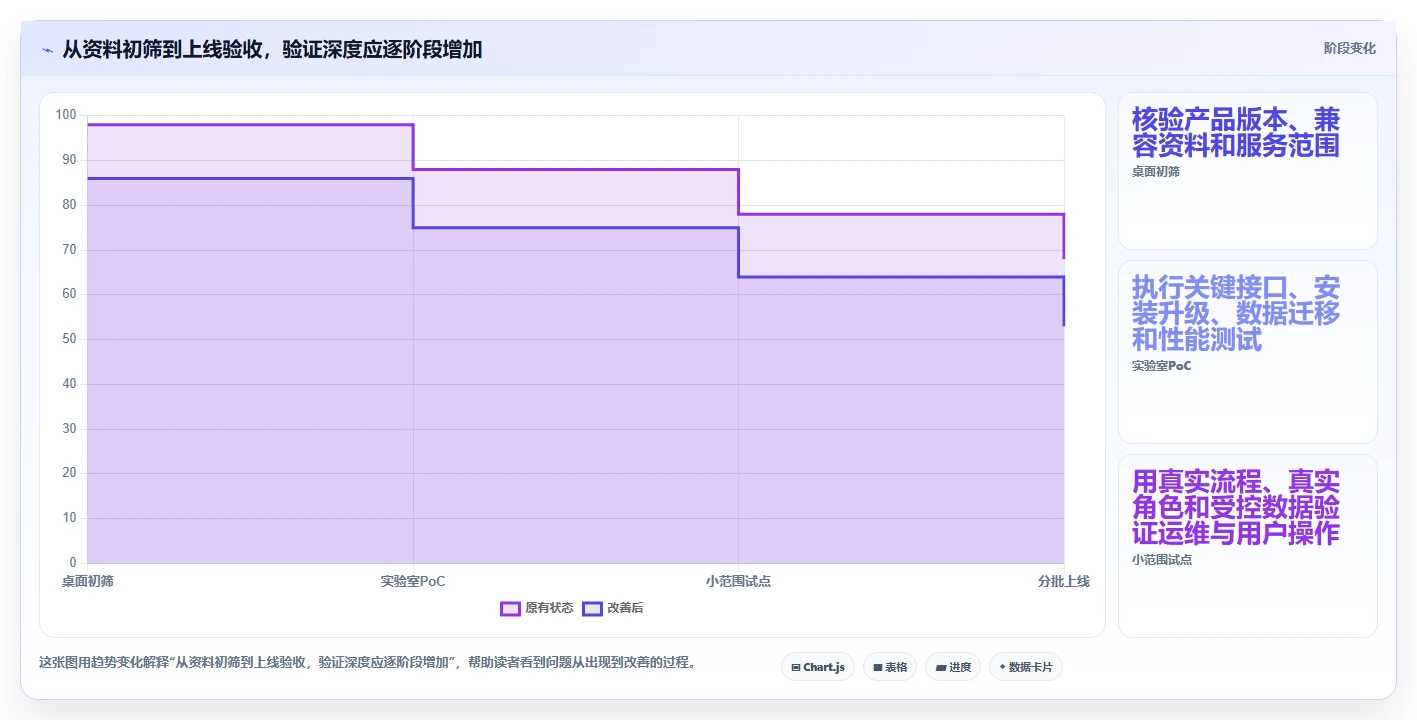Click the chart title heading text
The image size is (1417, 720).
coord(272,49)
